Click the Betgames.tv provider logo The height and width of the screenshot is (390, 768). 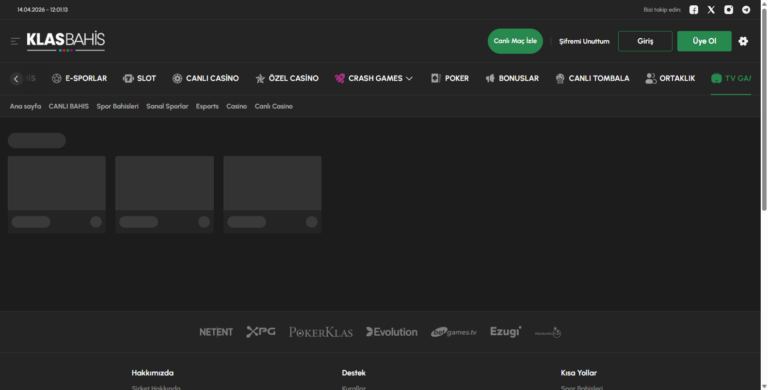pyautogui.click(x=454, y=332)
